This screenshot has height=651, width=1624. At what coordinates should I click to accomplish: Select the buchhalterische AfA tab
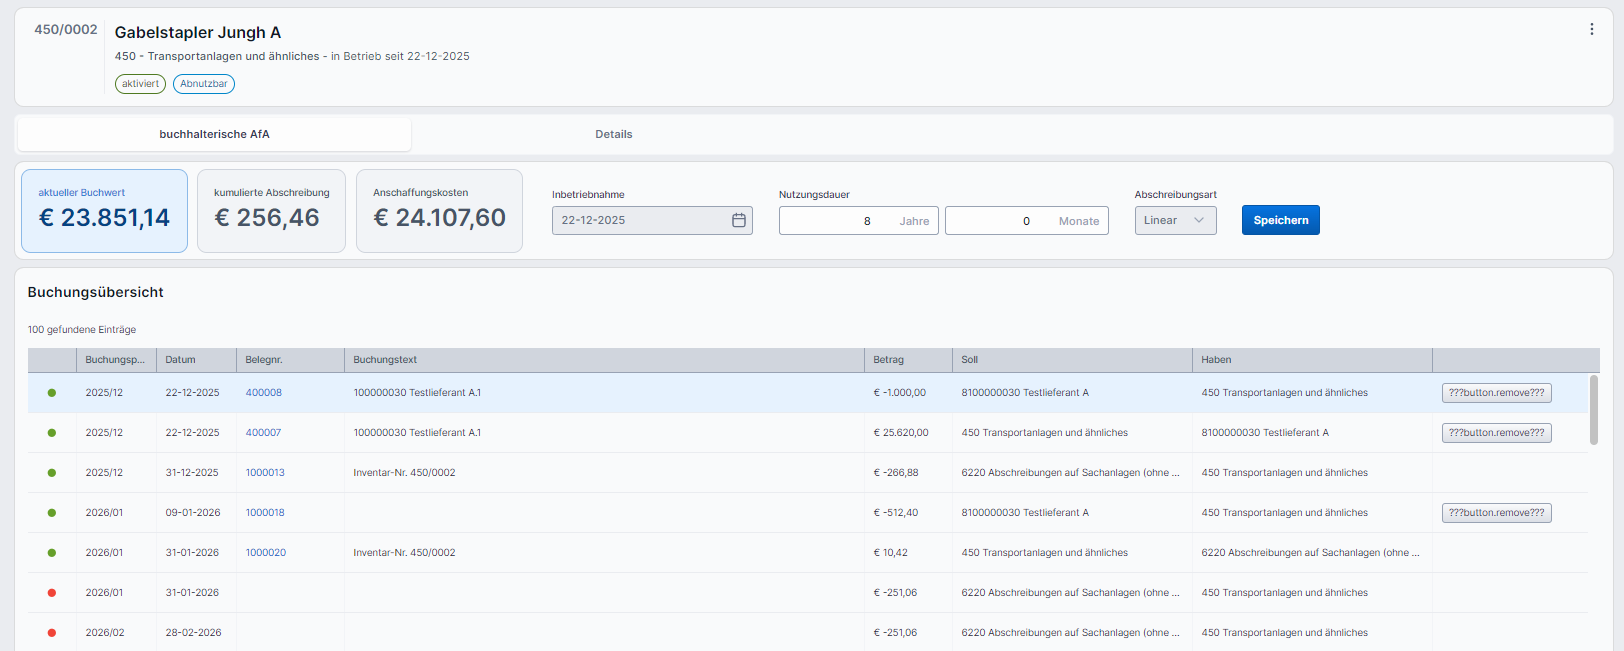pyautogui.click(x=214, y=134)
